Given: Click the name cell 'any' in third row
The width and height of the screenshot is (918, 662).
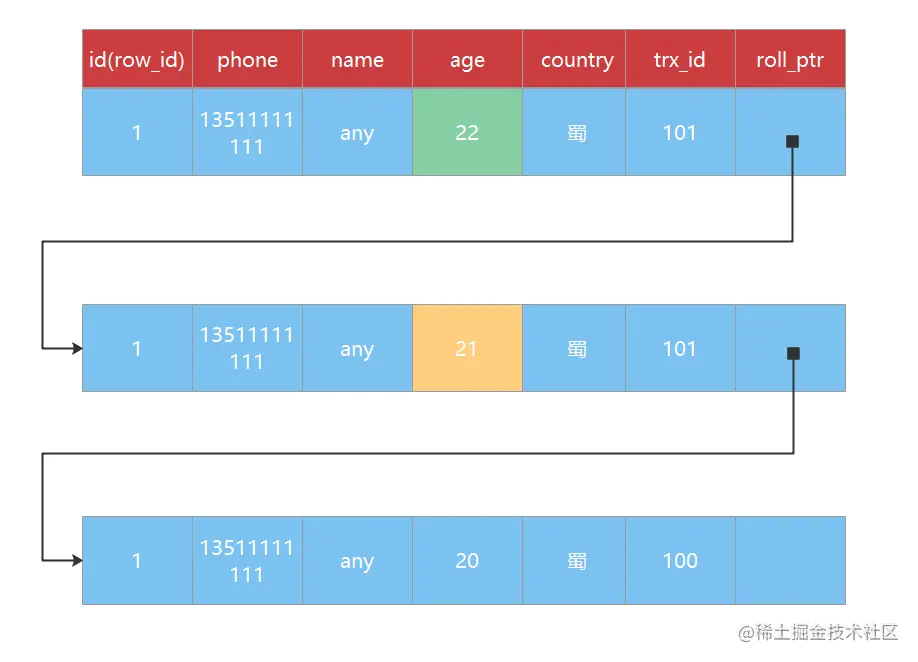Looking at the screenshot, I should 357,560.
